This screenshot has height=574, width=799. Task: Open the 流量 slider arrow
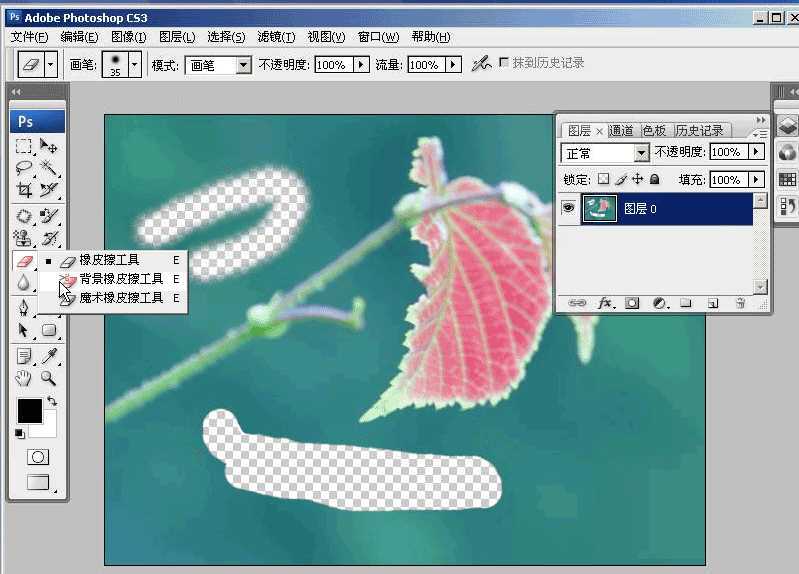point(453,65)
